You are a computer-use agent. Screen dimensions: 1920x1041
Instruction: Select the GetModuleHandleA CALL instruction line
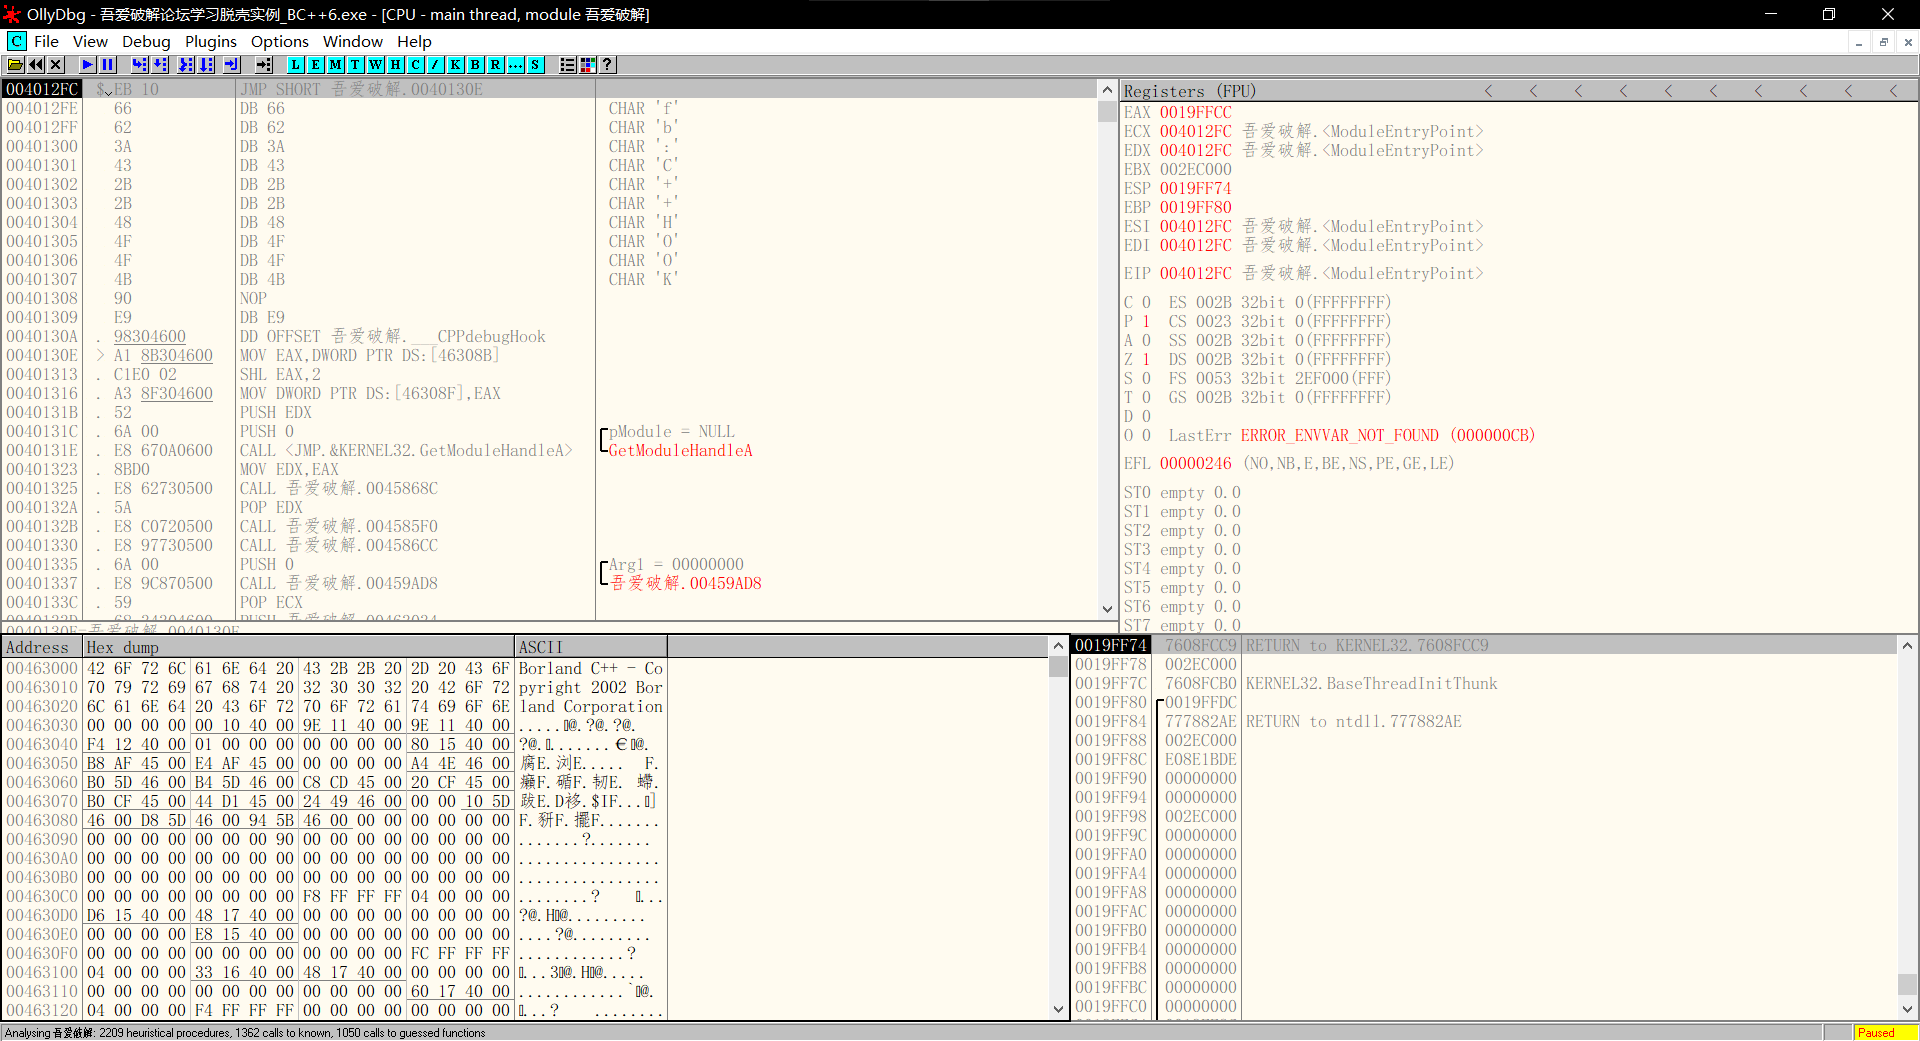pos(405,451)
